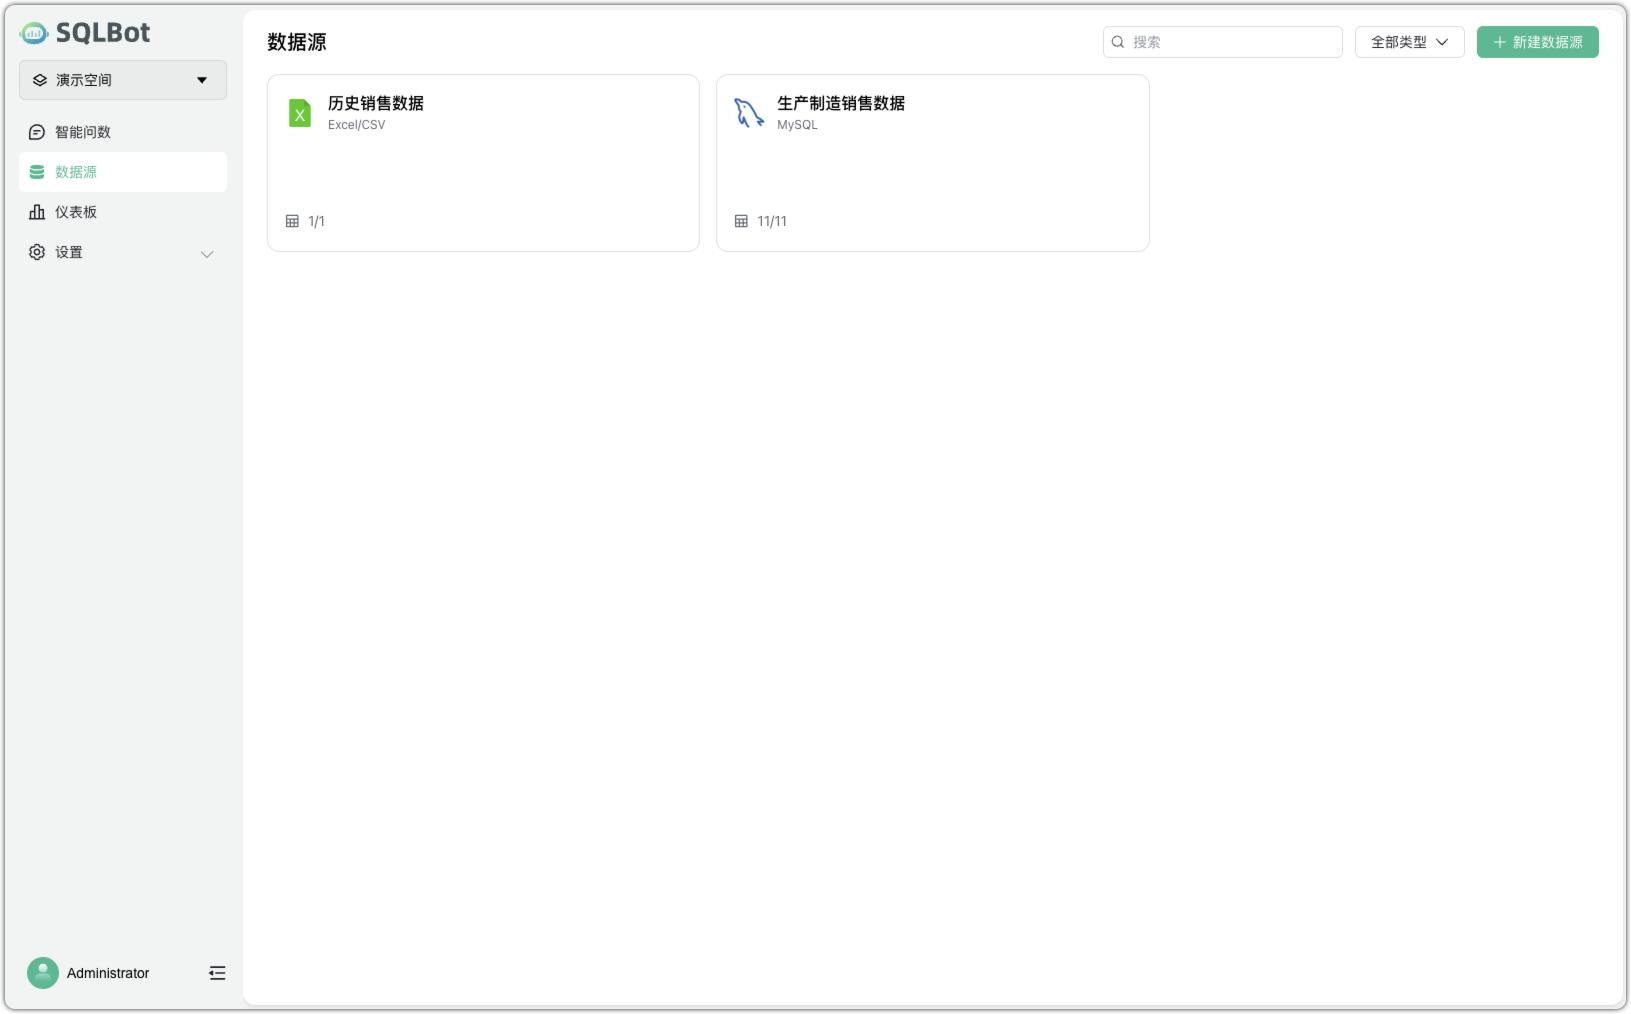Expand the 设置 chevron in sidebar
This screenshot has height=1014, width=1631.
(207, 254)
